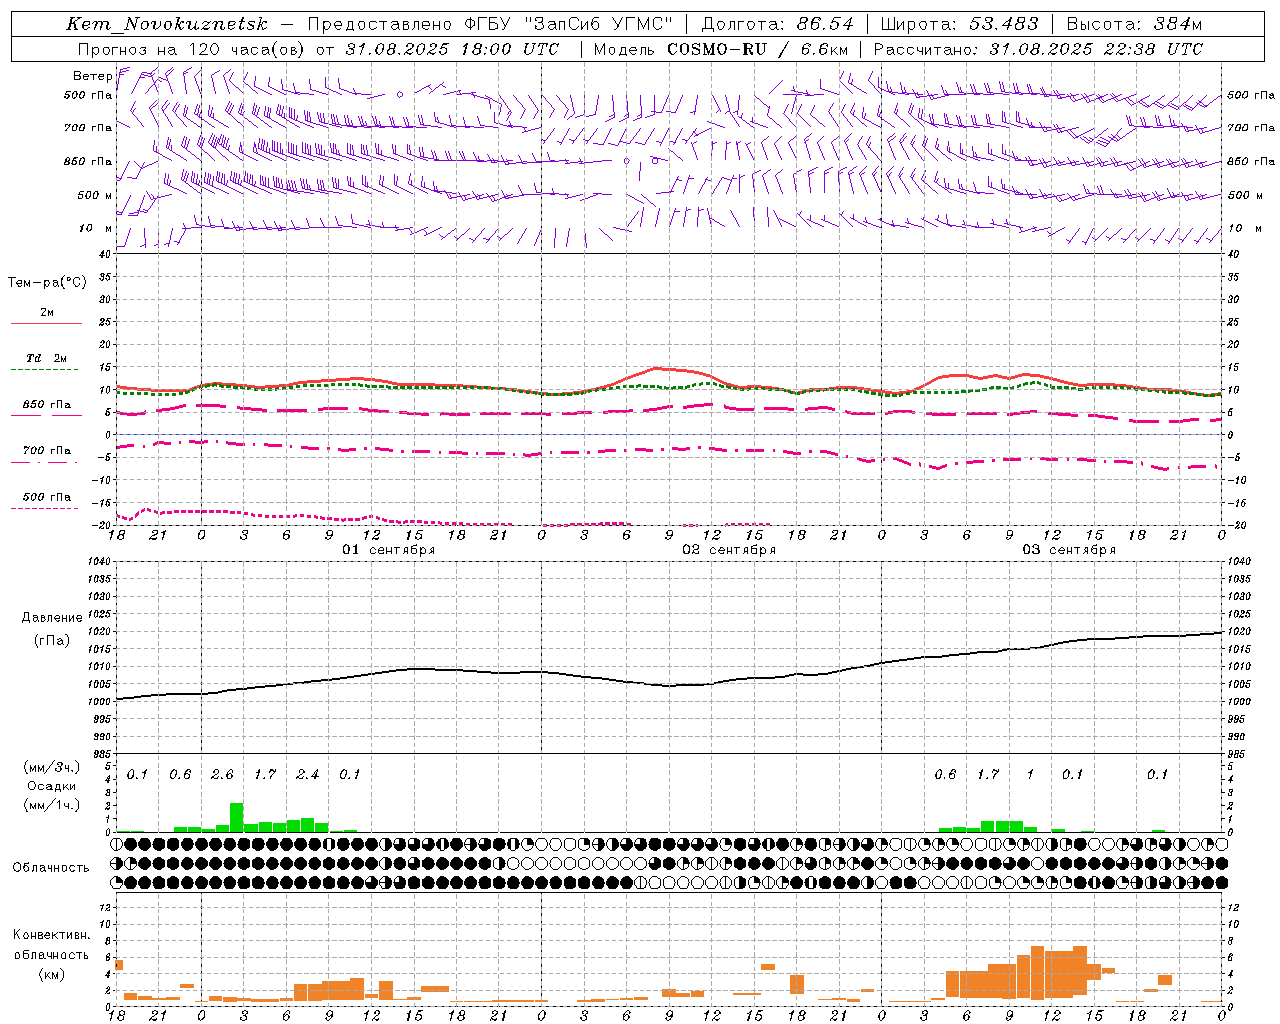Click 'Прогноз на 120 часа(ов)' forecast text

192,49
